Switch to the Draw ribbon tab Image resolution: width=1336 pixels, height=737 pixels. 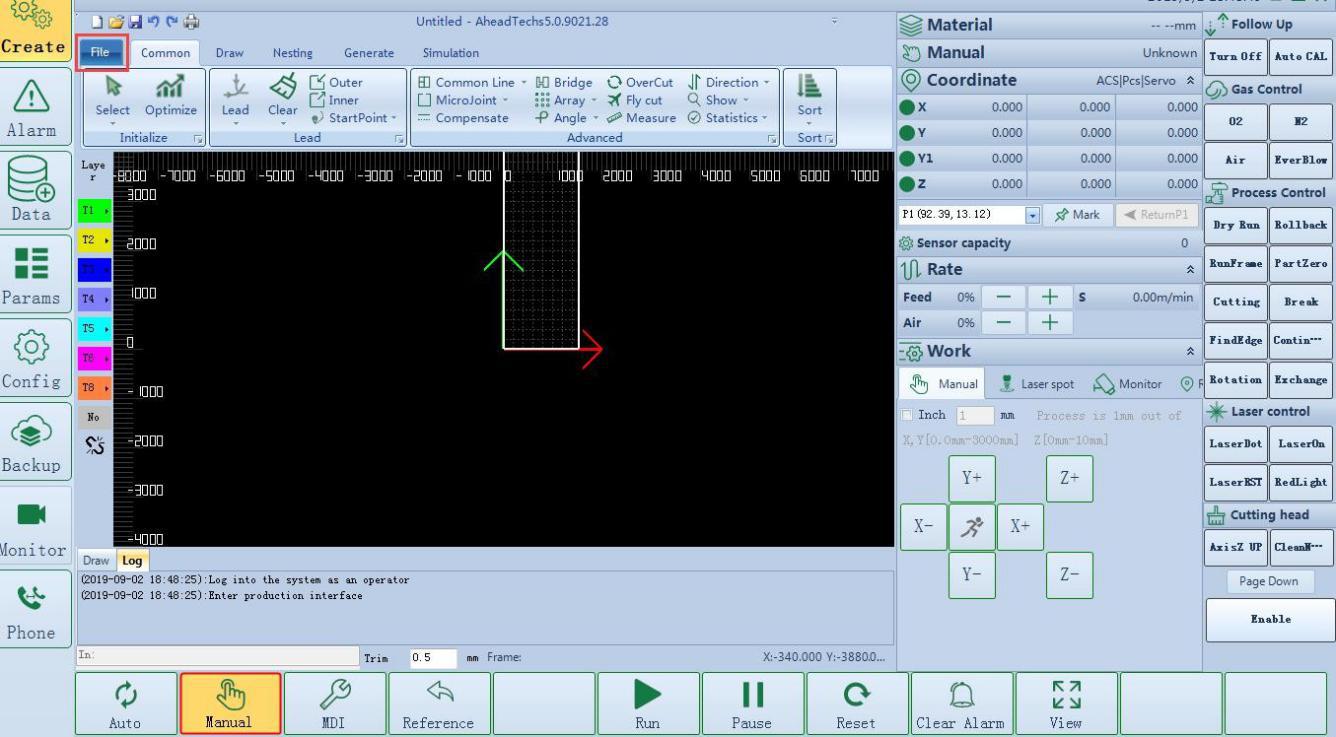(x=229, y=53)
